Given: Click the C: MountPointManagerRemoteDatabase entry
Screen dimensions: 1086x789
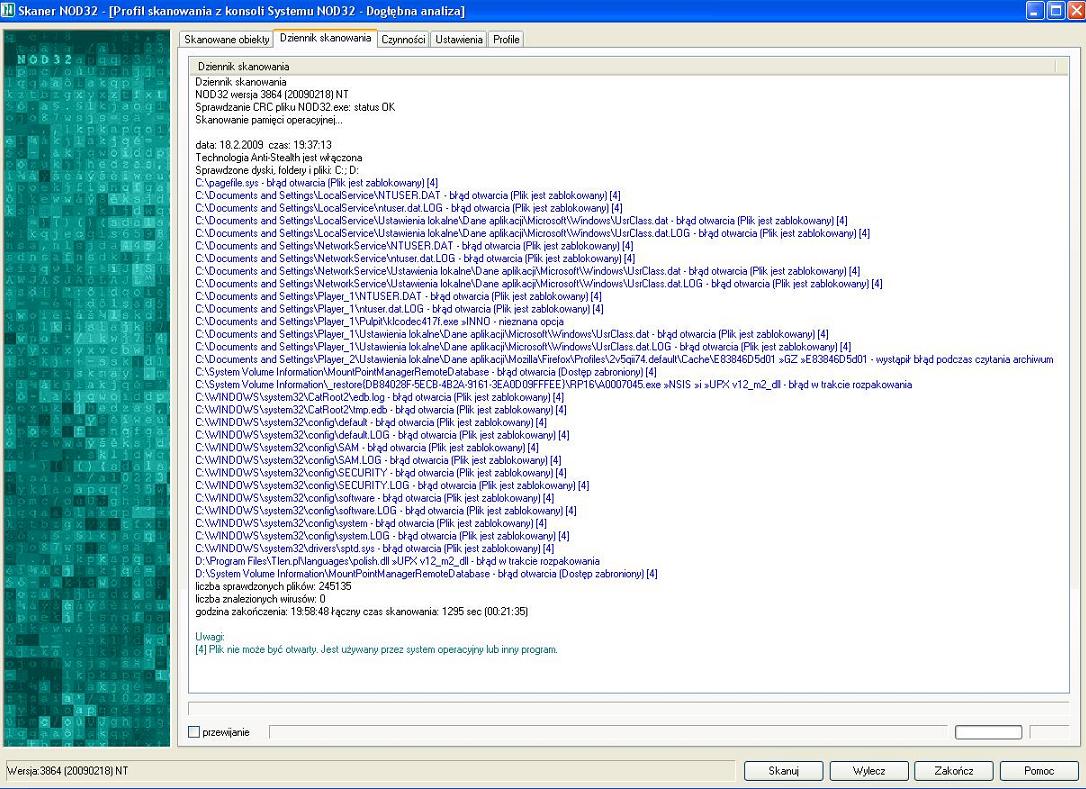Looking at the screenshot, I should [426, 372].
